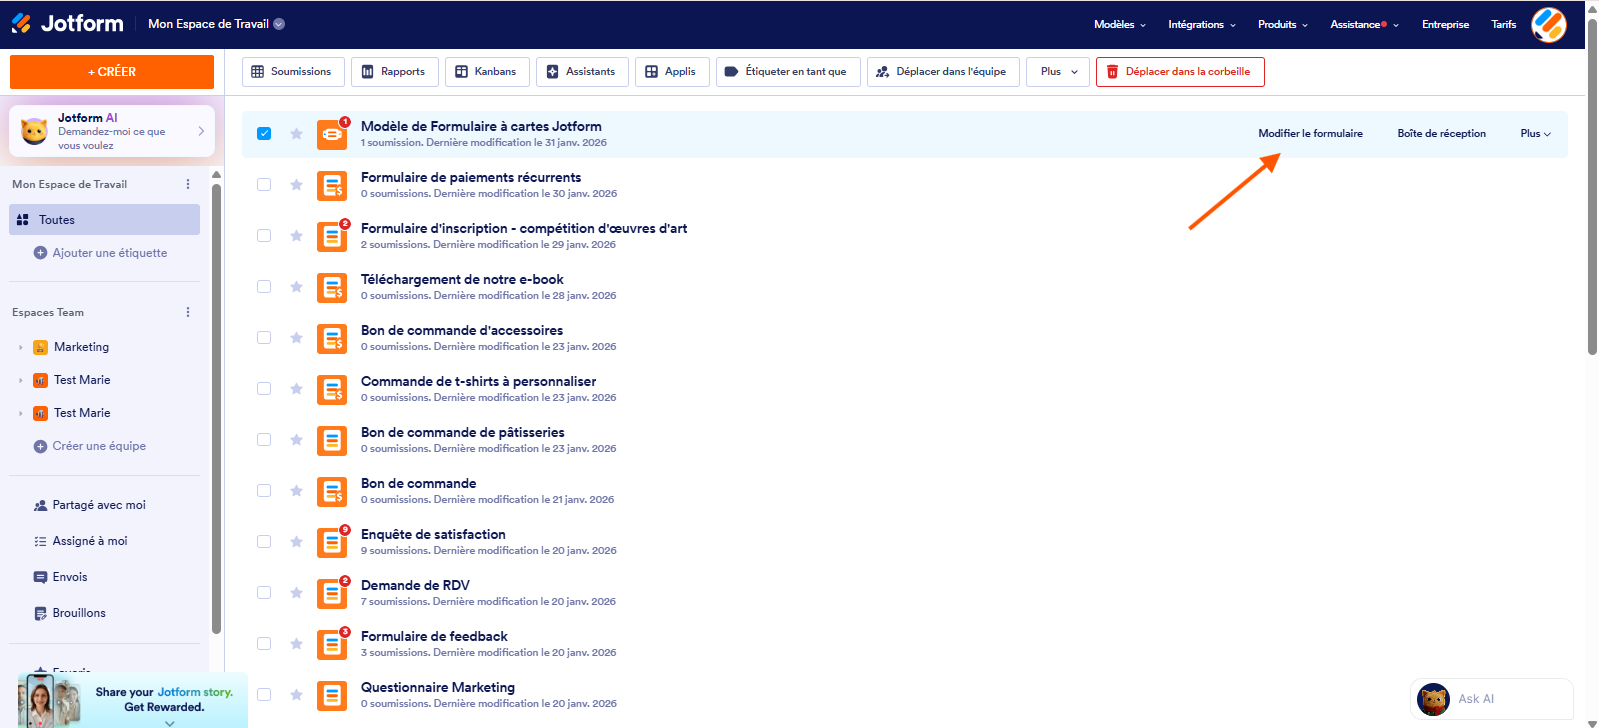Click Étiqueter en tant que

(788, 71)
